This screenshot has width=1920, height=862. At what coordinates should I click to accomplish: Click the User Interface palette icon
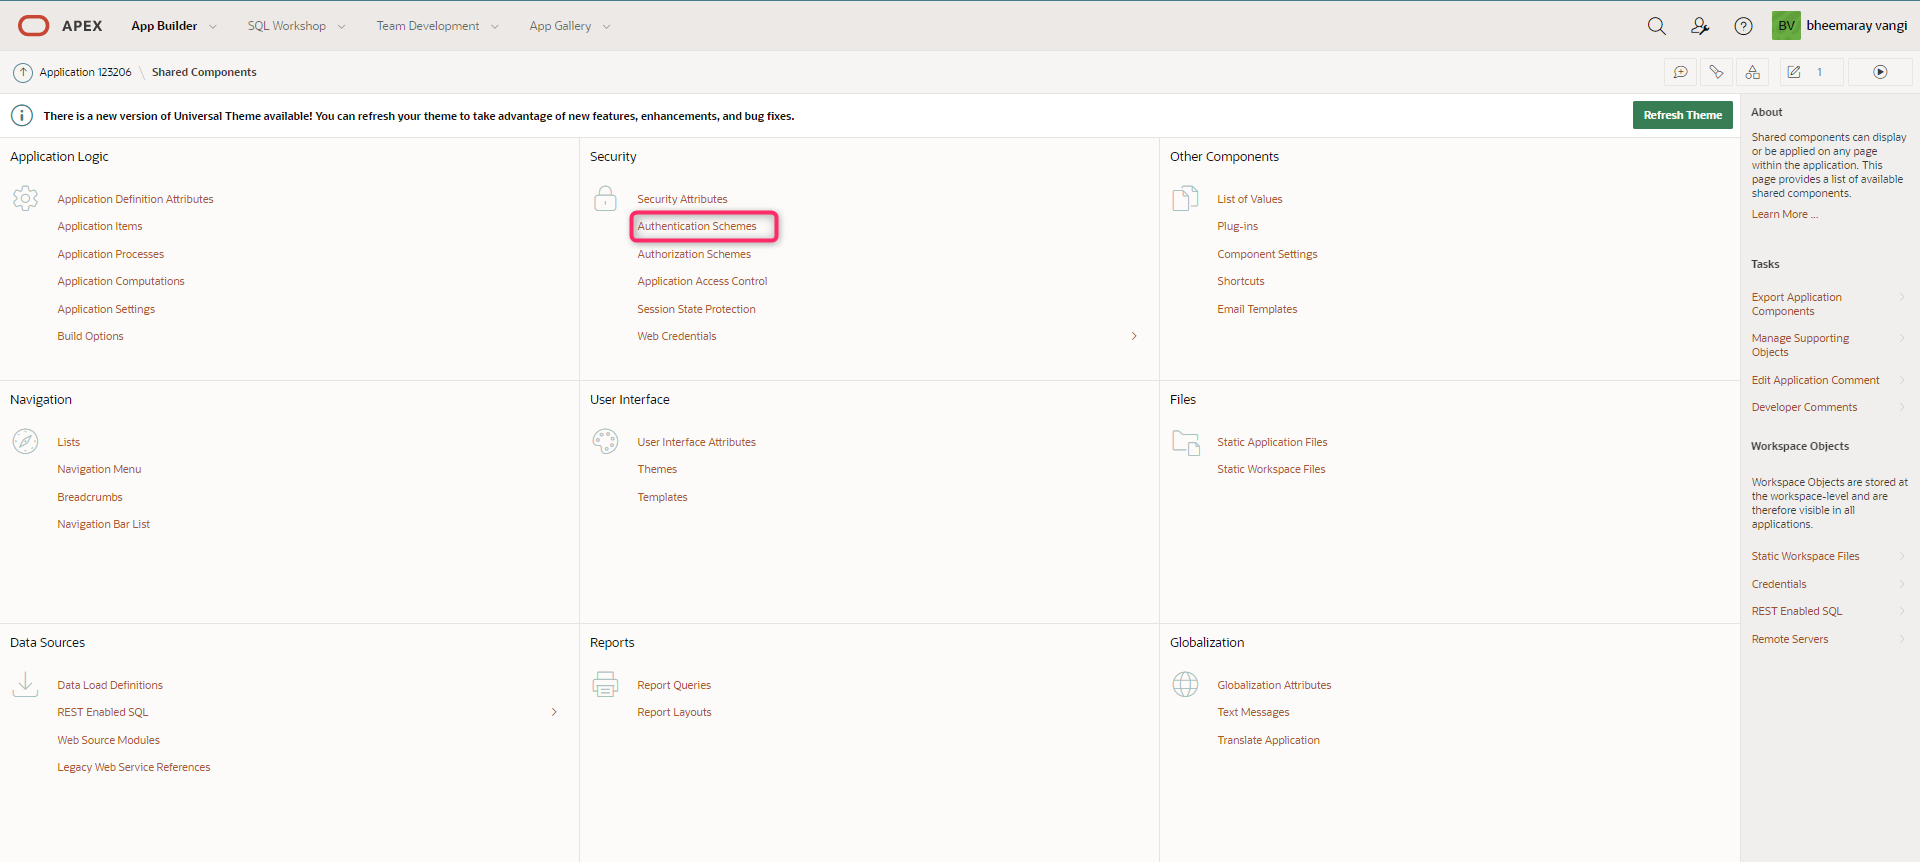click(605, 441)
